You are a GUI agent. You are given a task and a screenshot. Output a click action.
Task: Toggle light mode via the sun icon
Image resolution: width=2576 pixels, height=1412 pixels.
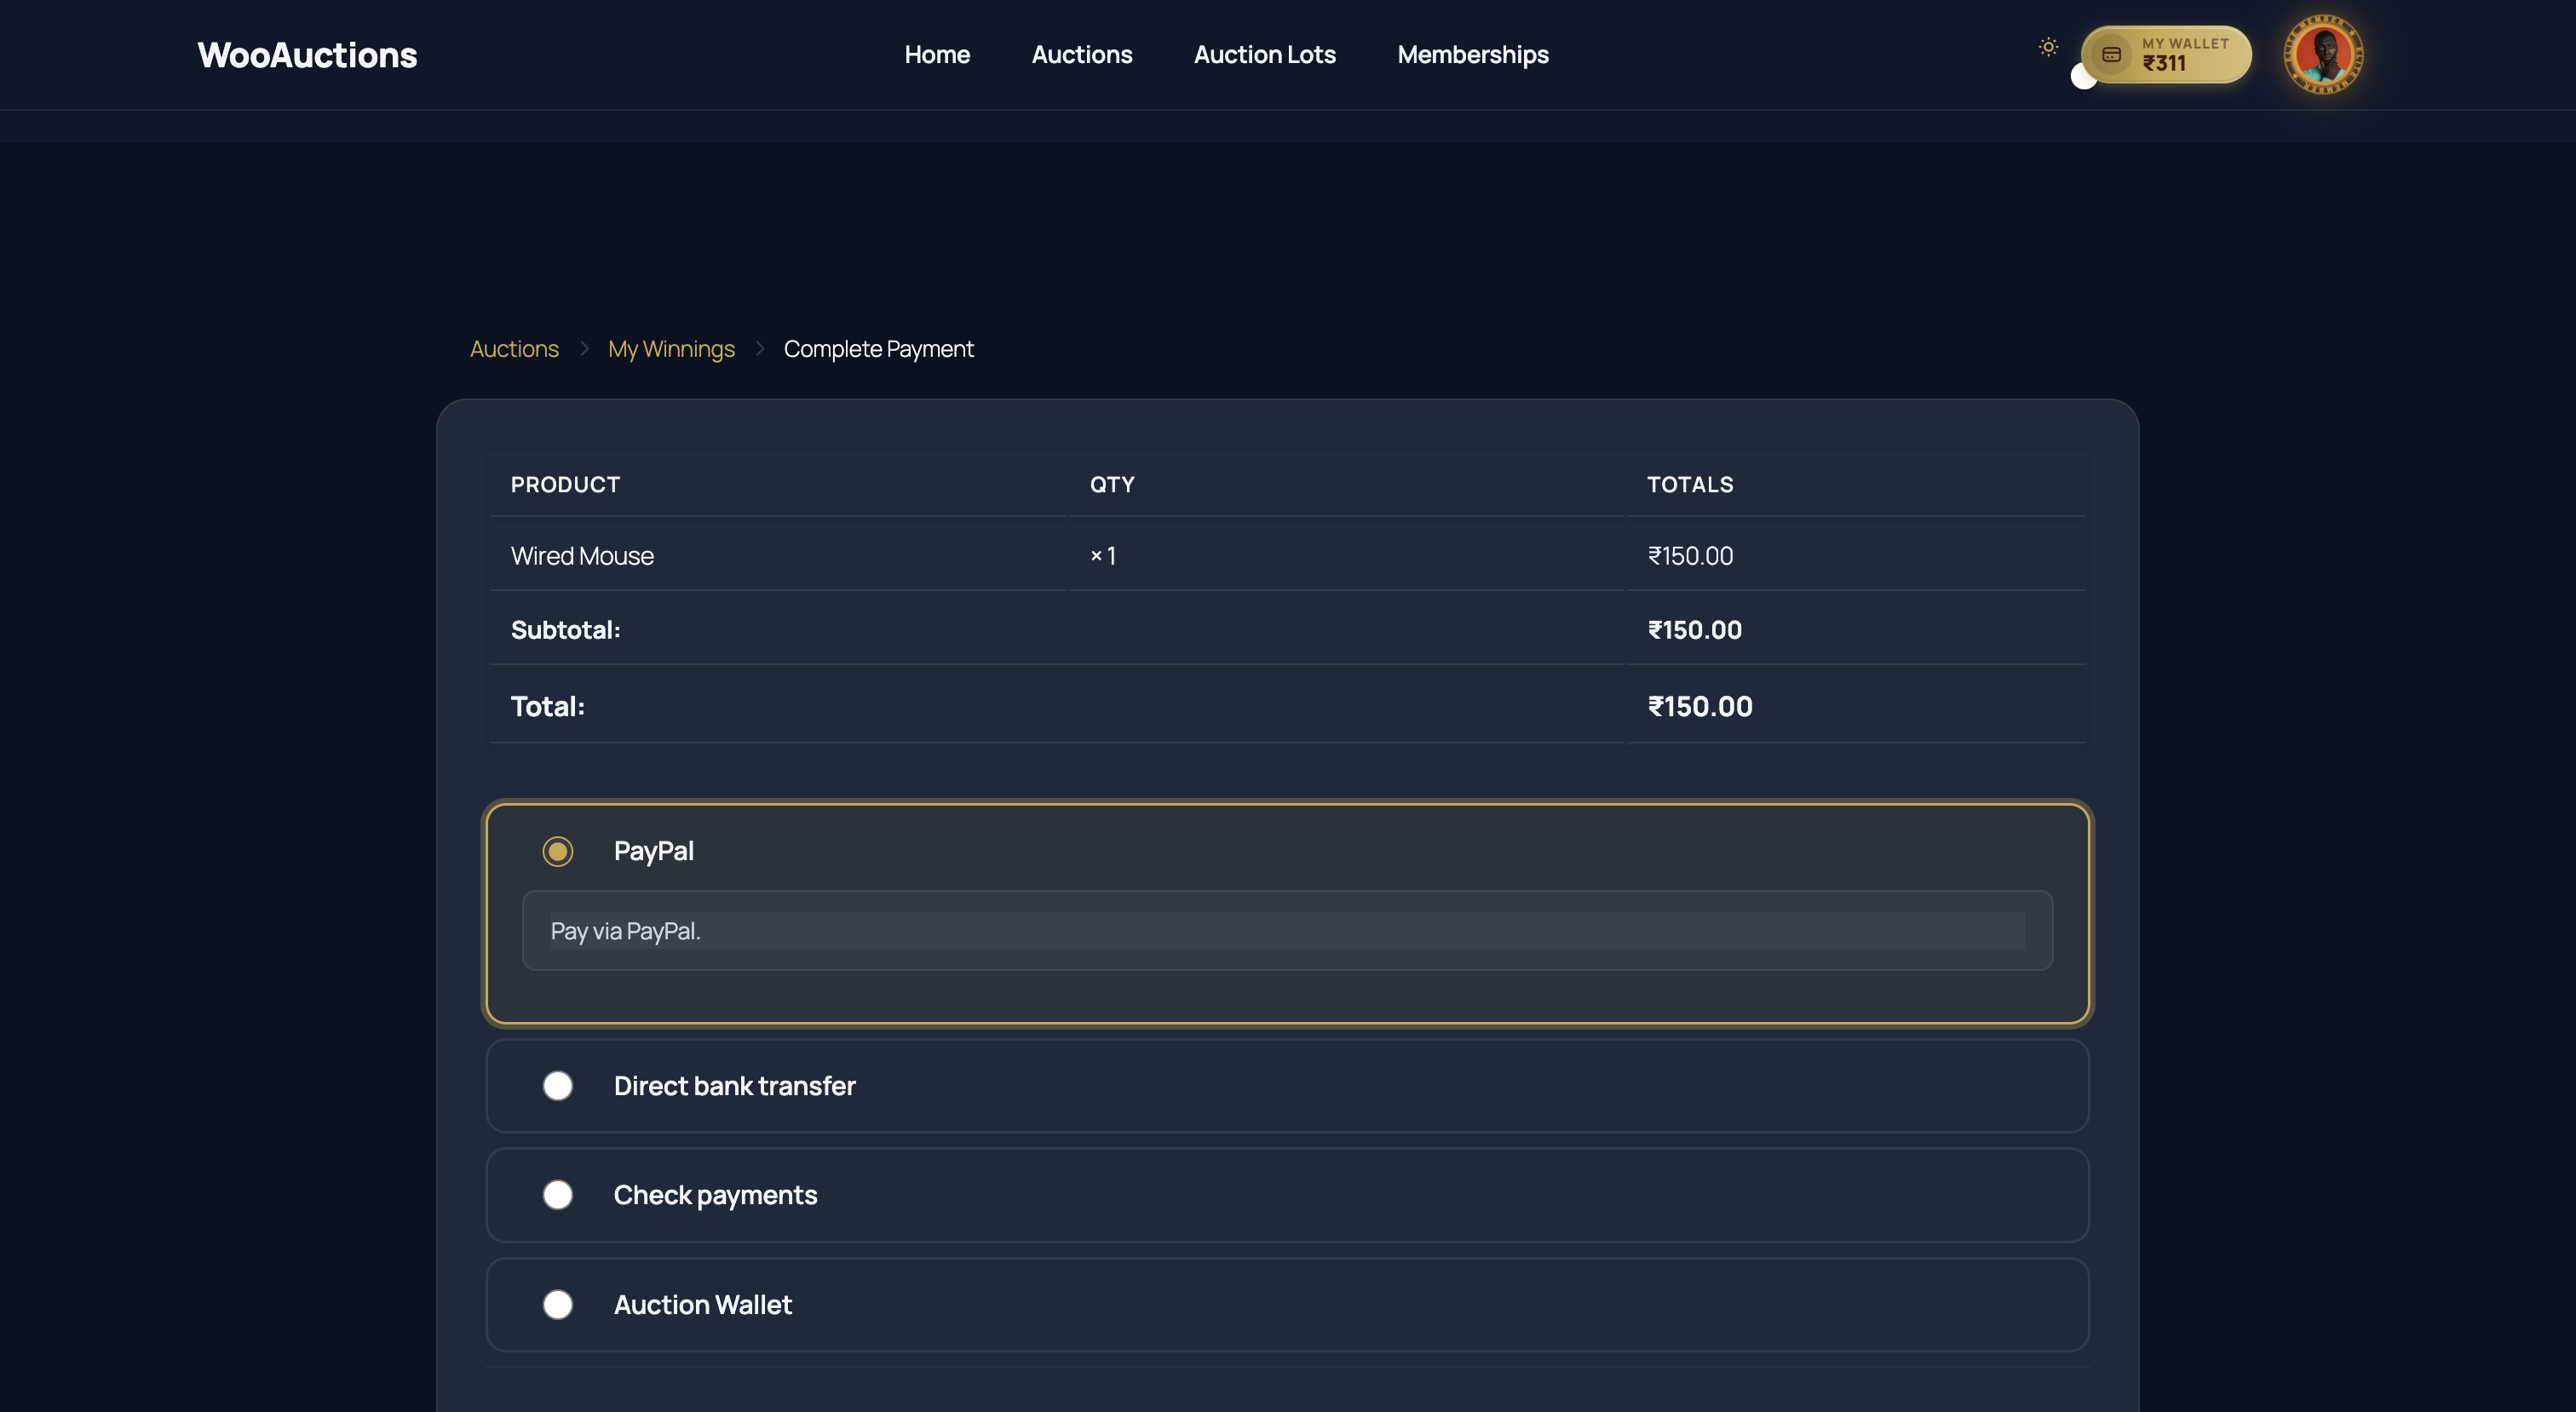pos(2049,46)
